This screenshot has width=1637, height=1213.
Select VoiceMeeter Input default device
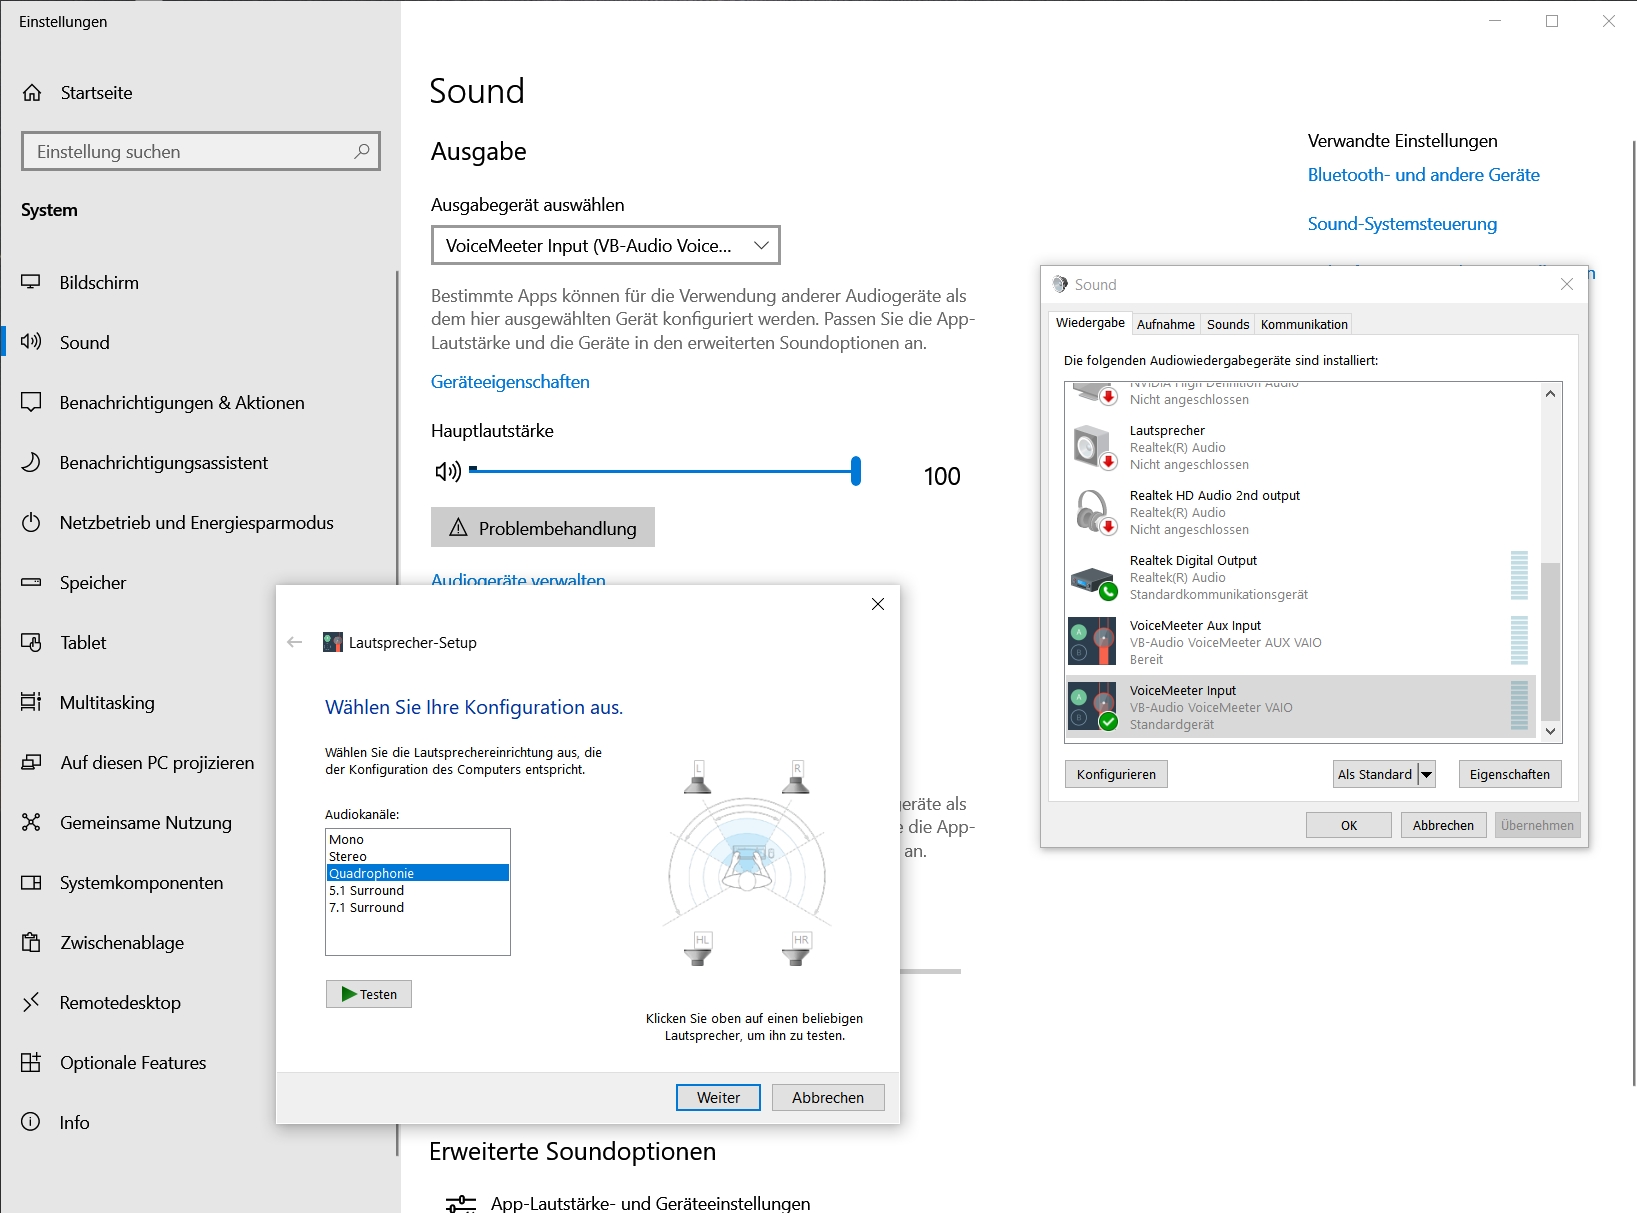point(1302,708)
